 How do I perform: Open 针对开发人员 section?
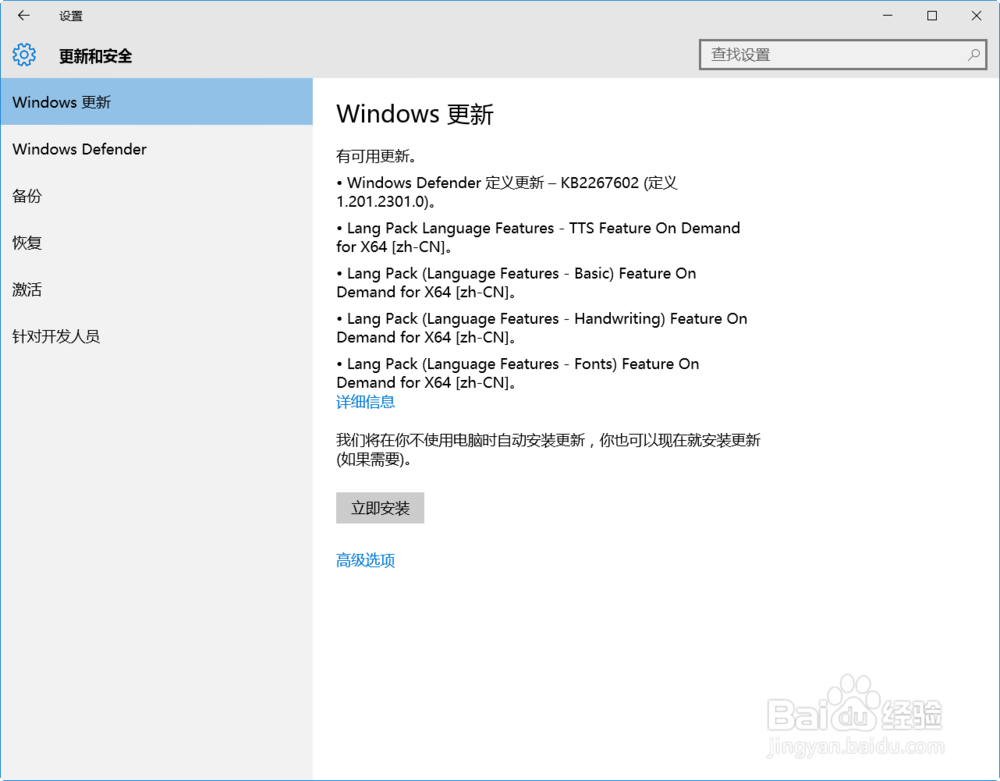156,337
